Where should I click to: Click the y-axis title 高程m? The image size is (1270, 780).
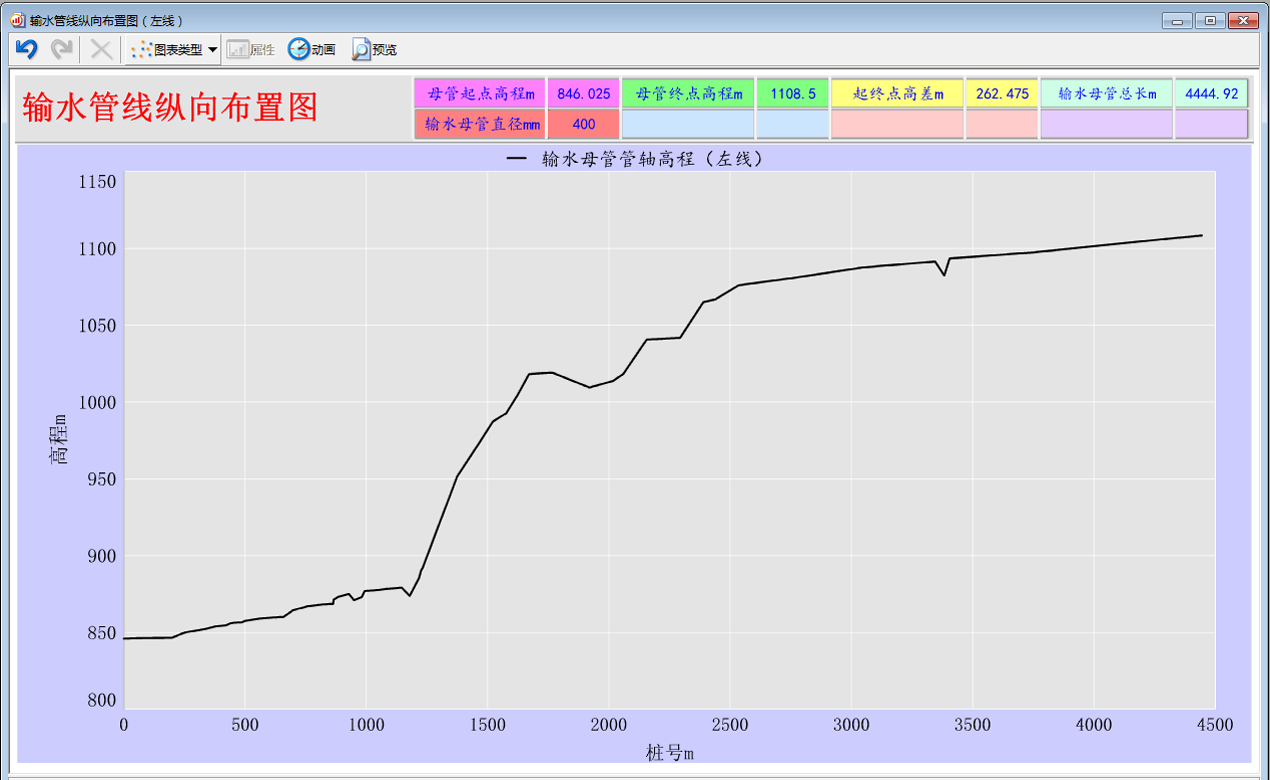[58, 440]
